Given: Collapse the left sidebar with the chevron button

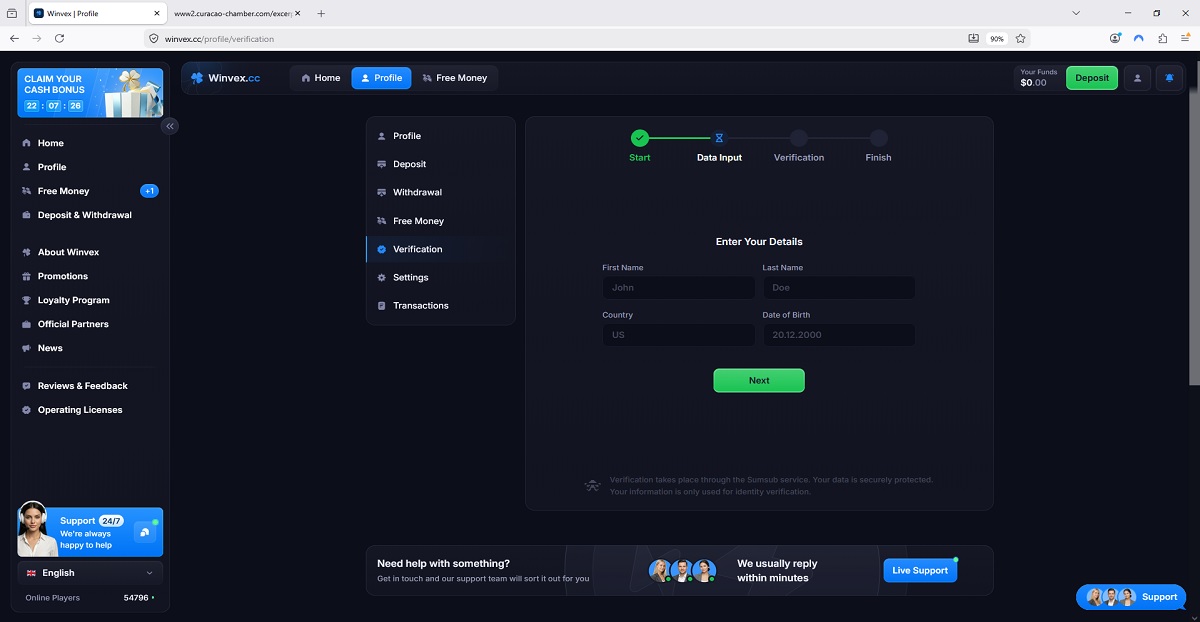Looking at the screenshot, I should point(170,126).
